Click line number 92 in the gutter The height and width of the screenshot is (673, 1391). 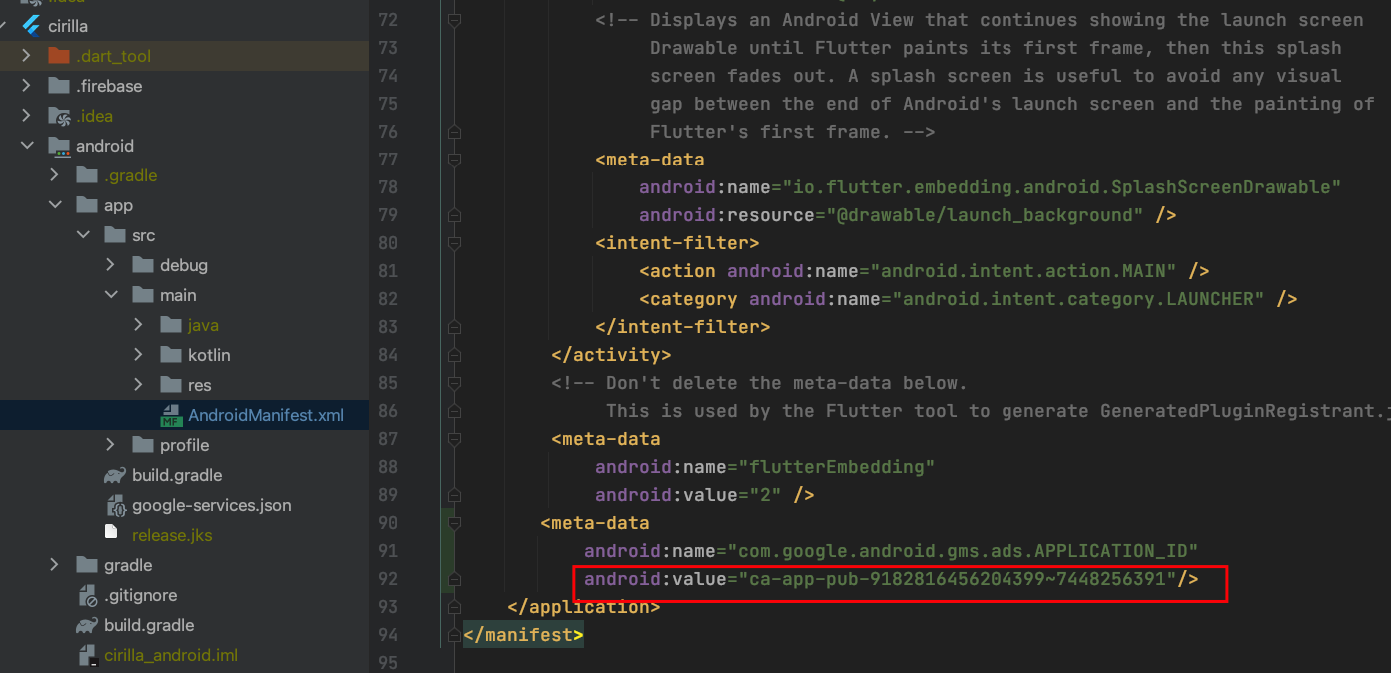tap(386, 579)
